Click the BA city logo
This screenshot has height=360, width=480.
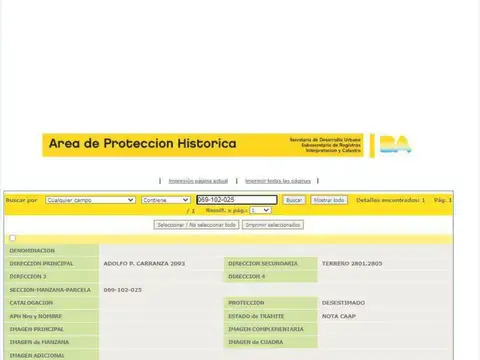click(395, 145)
